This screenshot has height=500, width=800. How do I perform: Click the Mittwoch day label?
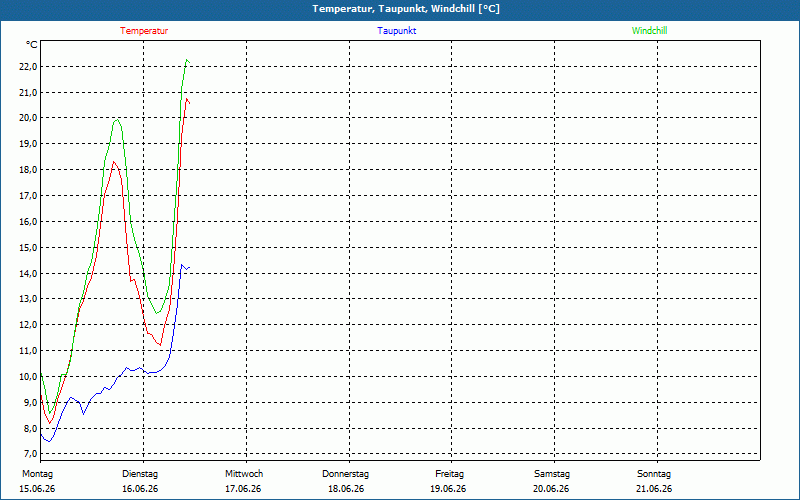point(244,474)
